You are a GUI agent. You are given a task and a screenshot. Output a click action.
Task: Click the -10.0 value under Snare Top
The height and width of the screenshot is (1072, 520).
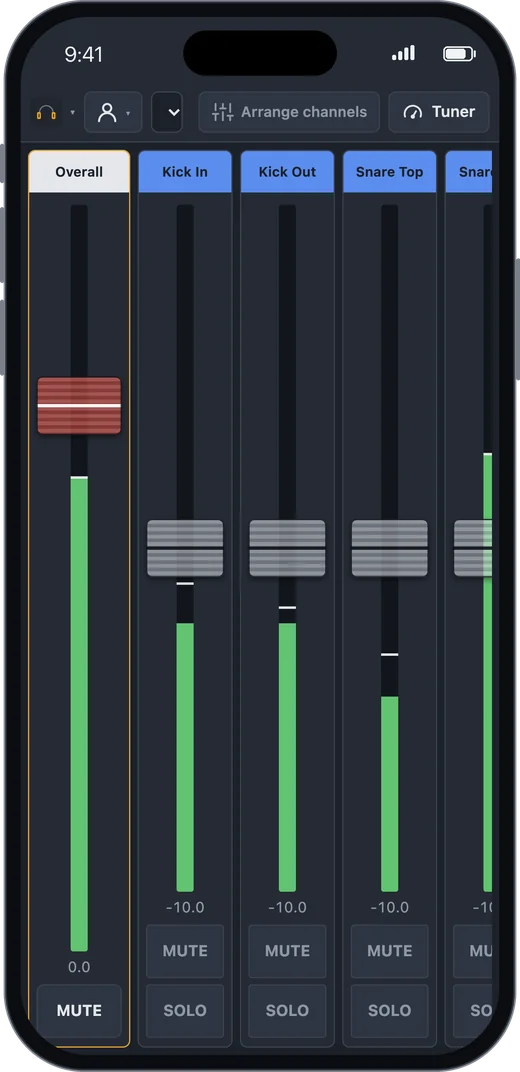(x=389, y=907)
